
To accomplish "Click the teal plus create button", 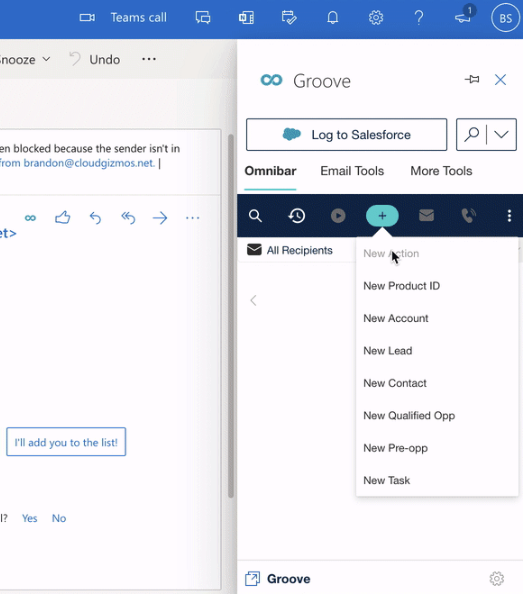I will [x=382, y=216].
